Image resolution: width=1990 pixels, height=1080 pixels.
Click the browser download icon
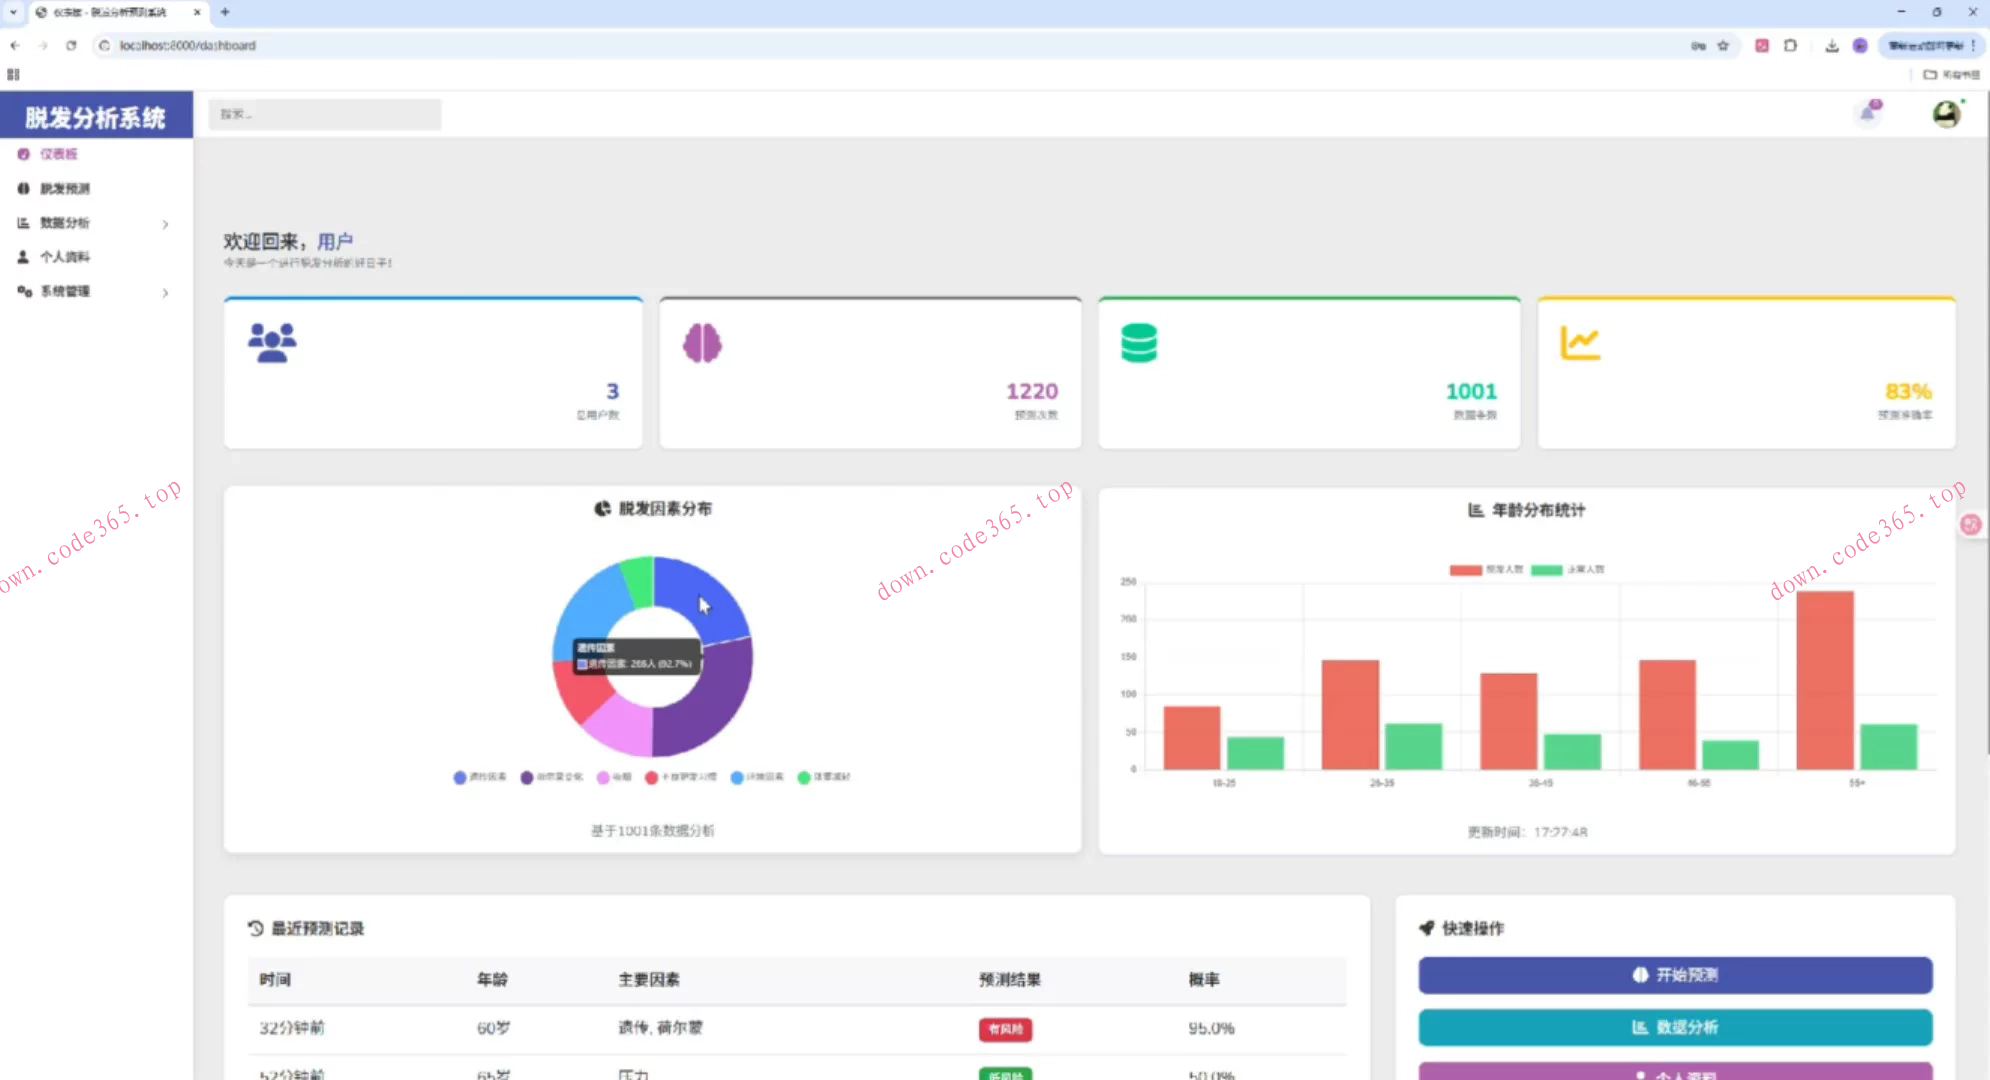[1832, 45]
